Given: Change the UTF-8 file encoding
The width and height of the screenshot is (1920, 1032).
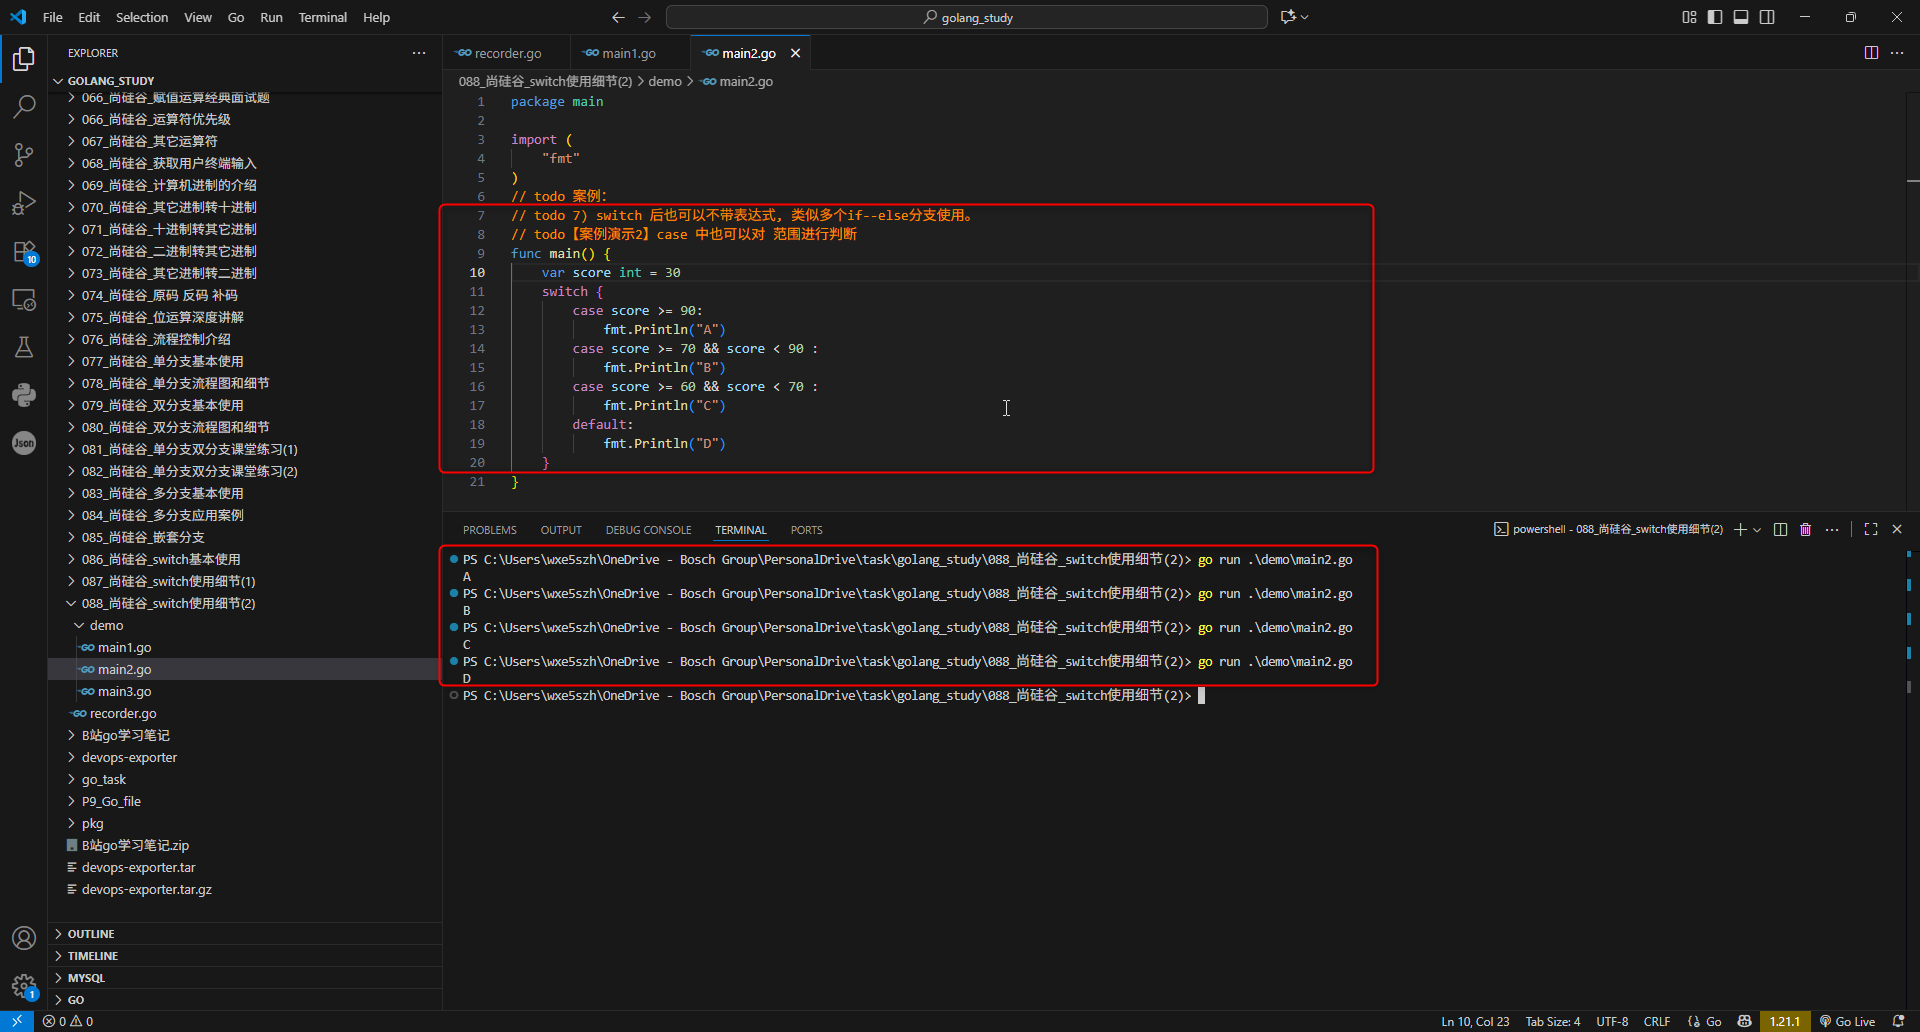Looking at the screenshot, I should click(1612, 1021).
